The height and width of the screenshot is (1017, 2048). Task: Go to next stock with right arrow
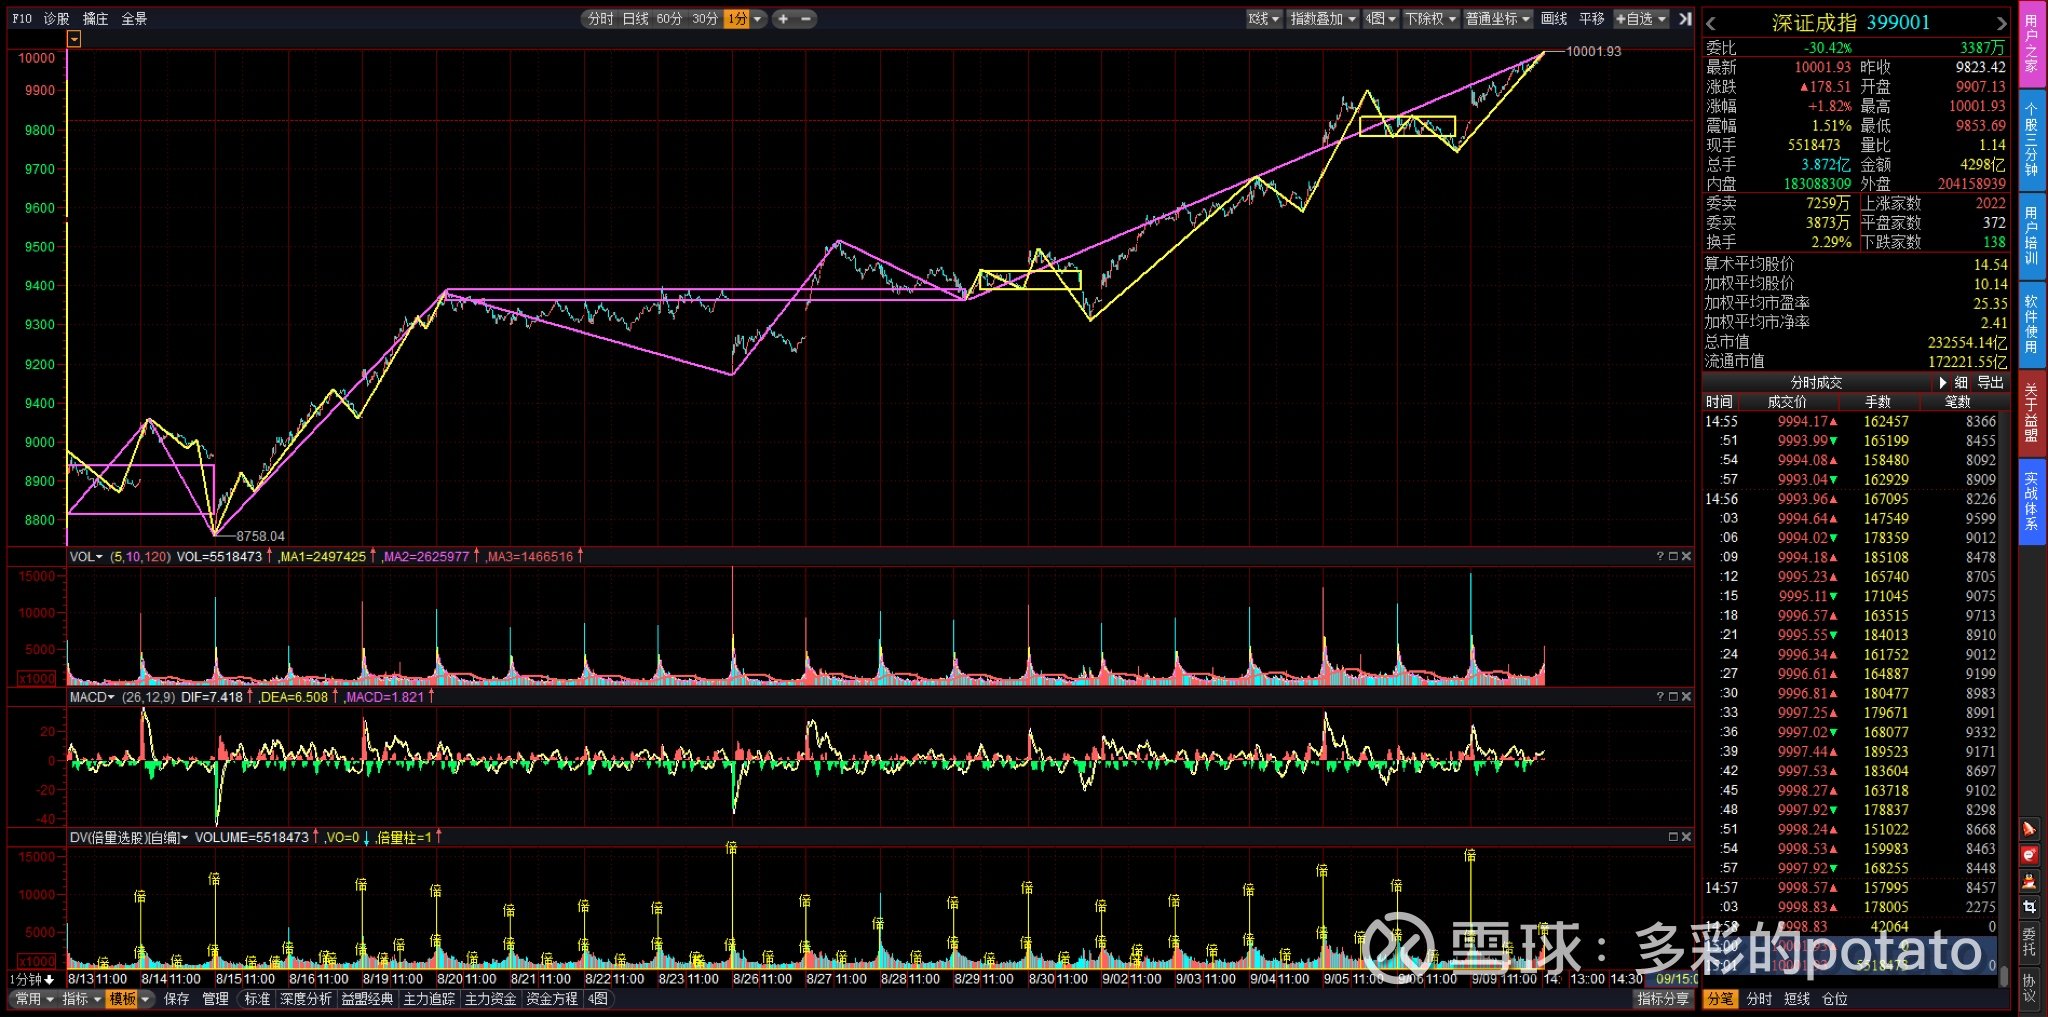(x=2000, y=23)
